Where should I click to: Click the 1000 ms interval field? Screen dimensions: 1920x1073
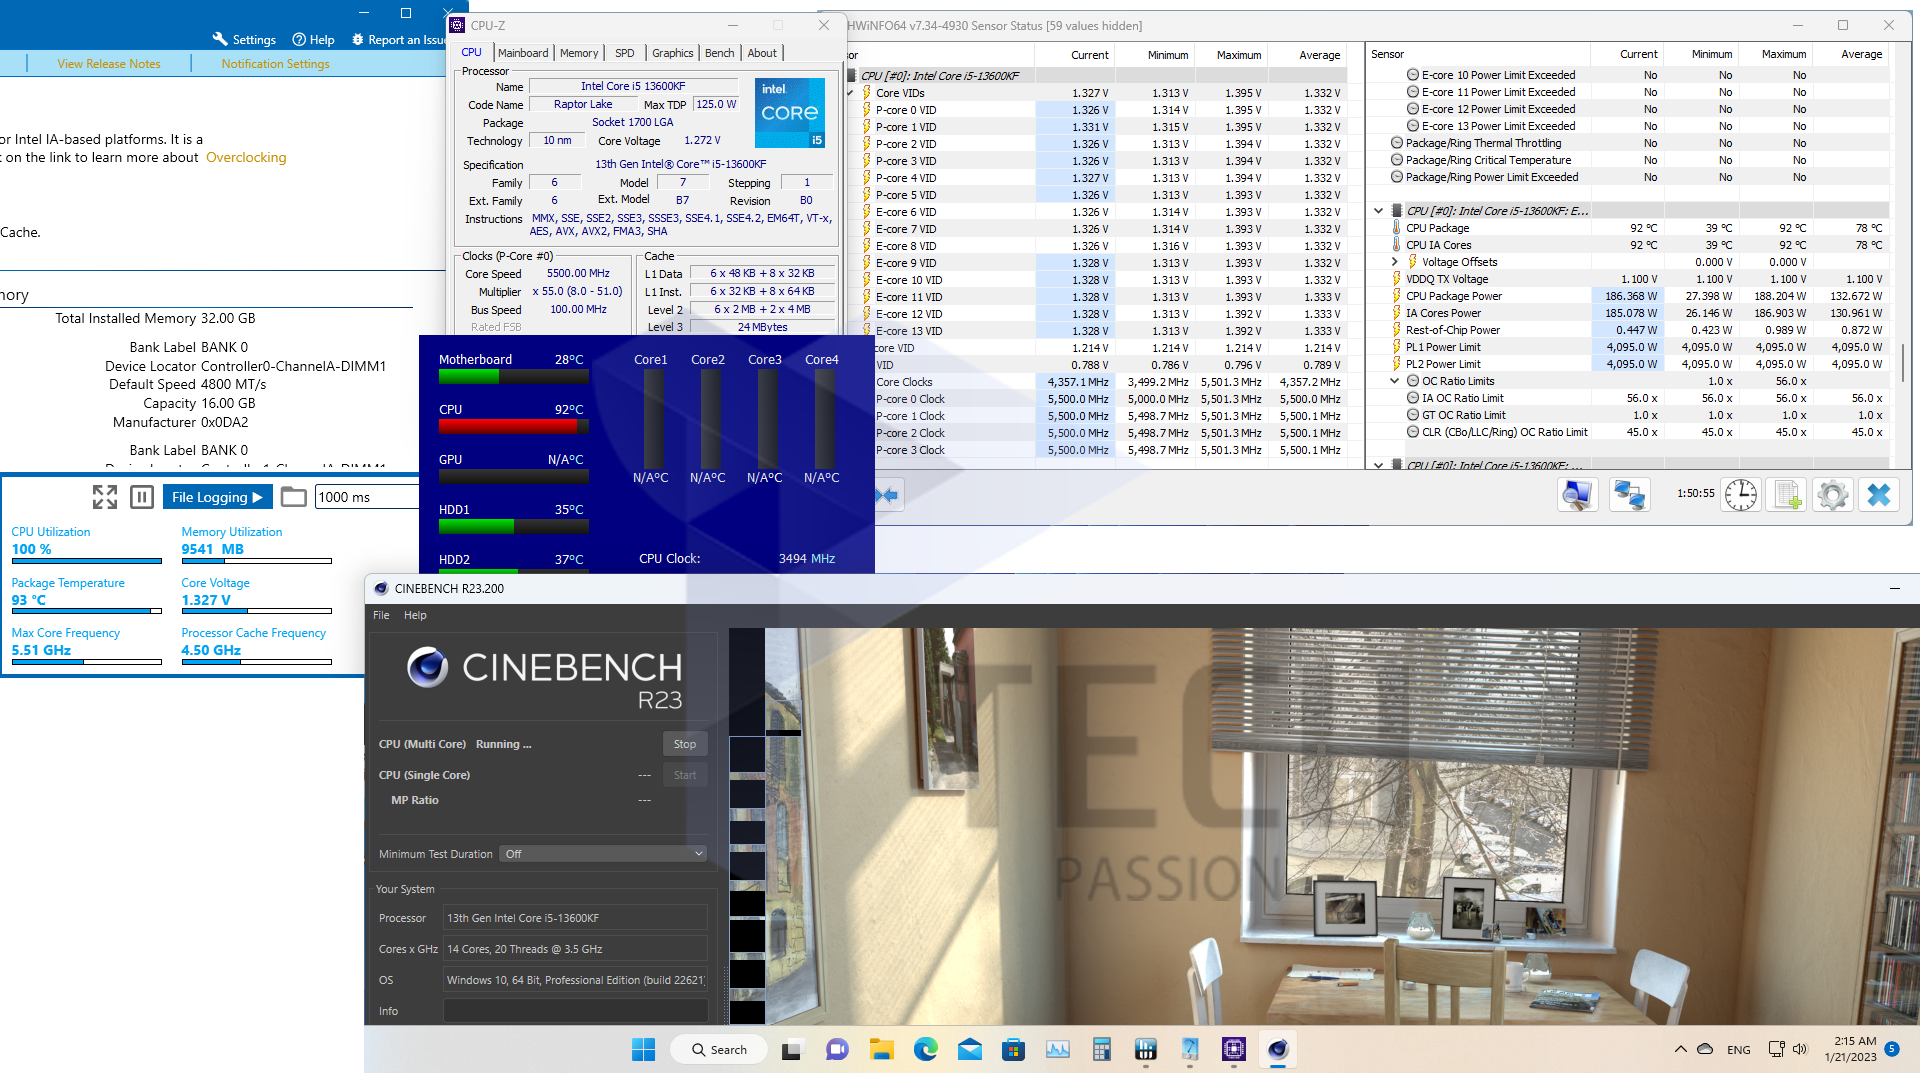366,497
